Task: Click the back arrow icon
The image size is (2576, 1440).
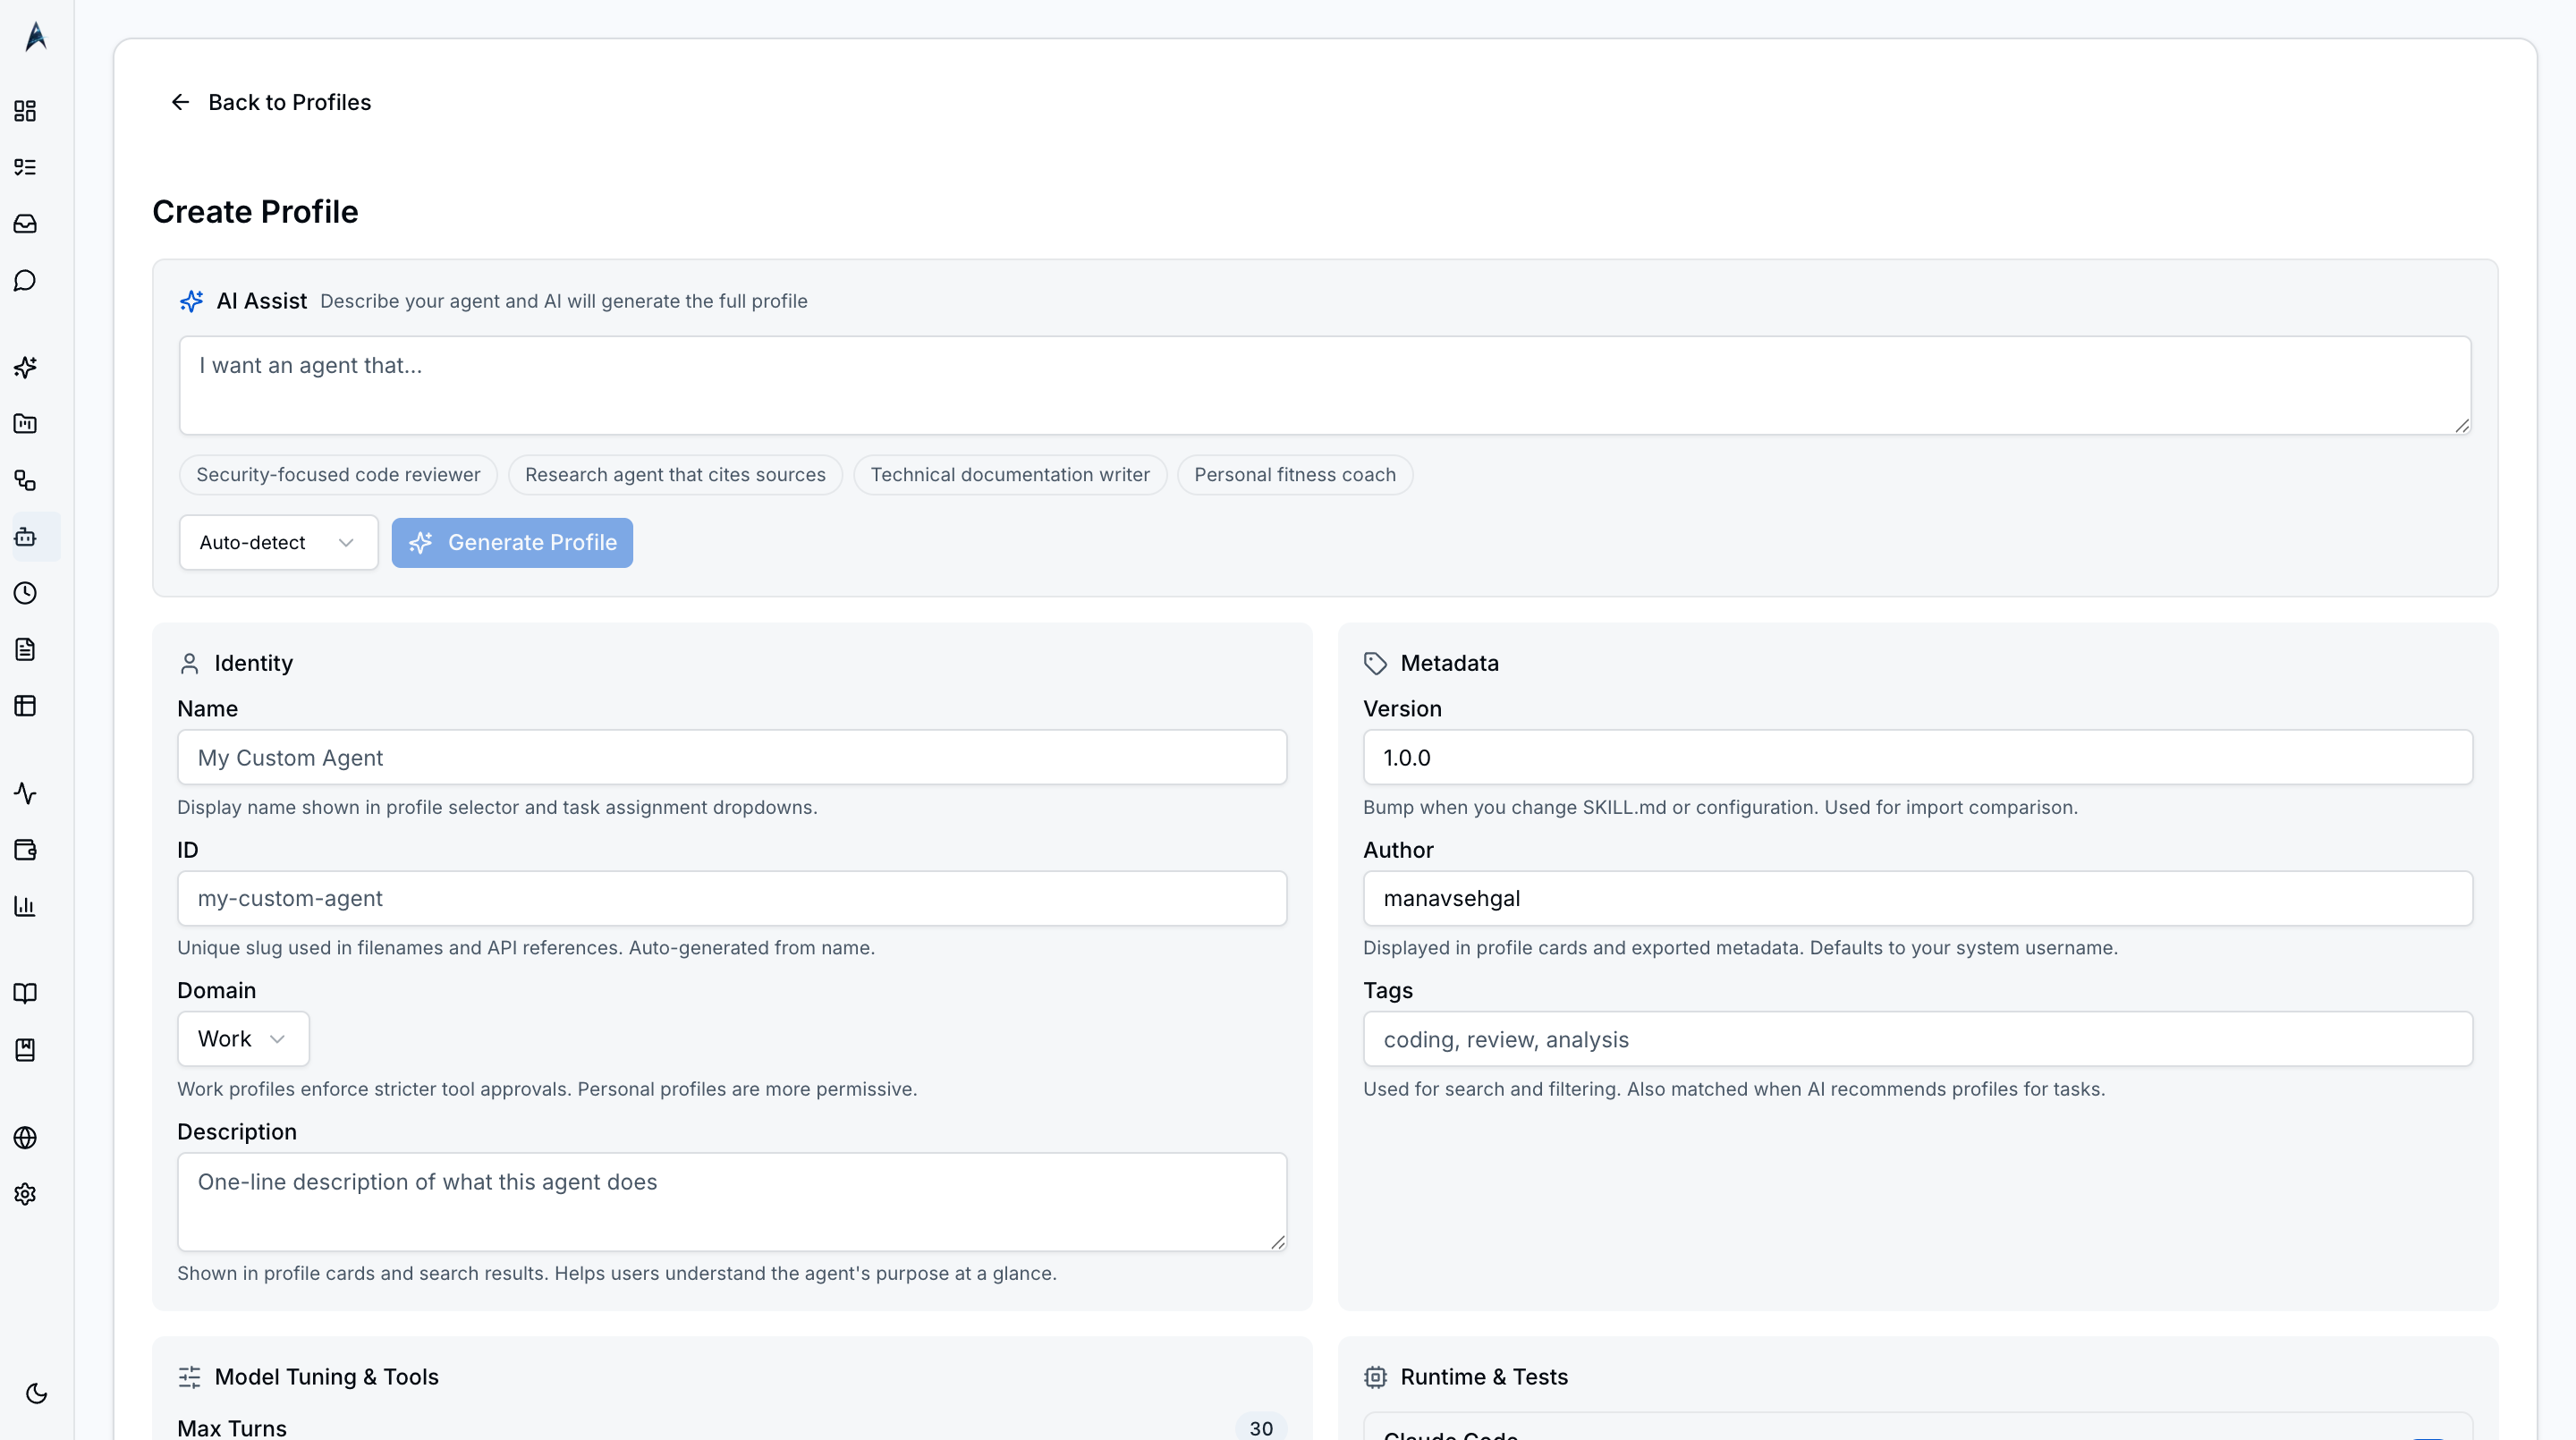Action: pyautogui.click(x=180, y=102)
